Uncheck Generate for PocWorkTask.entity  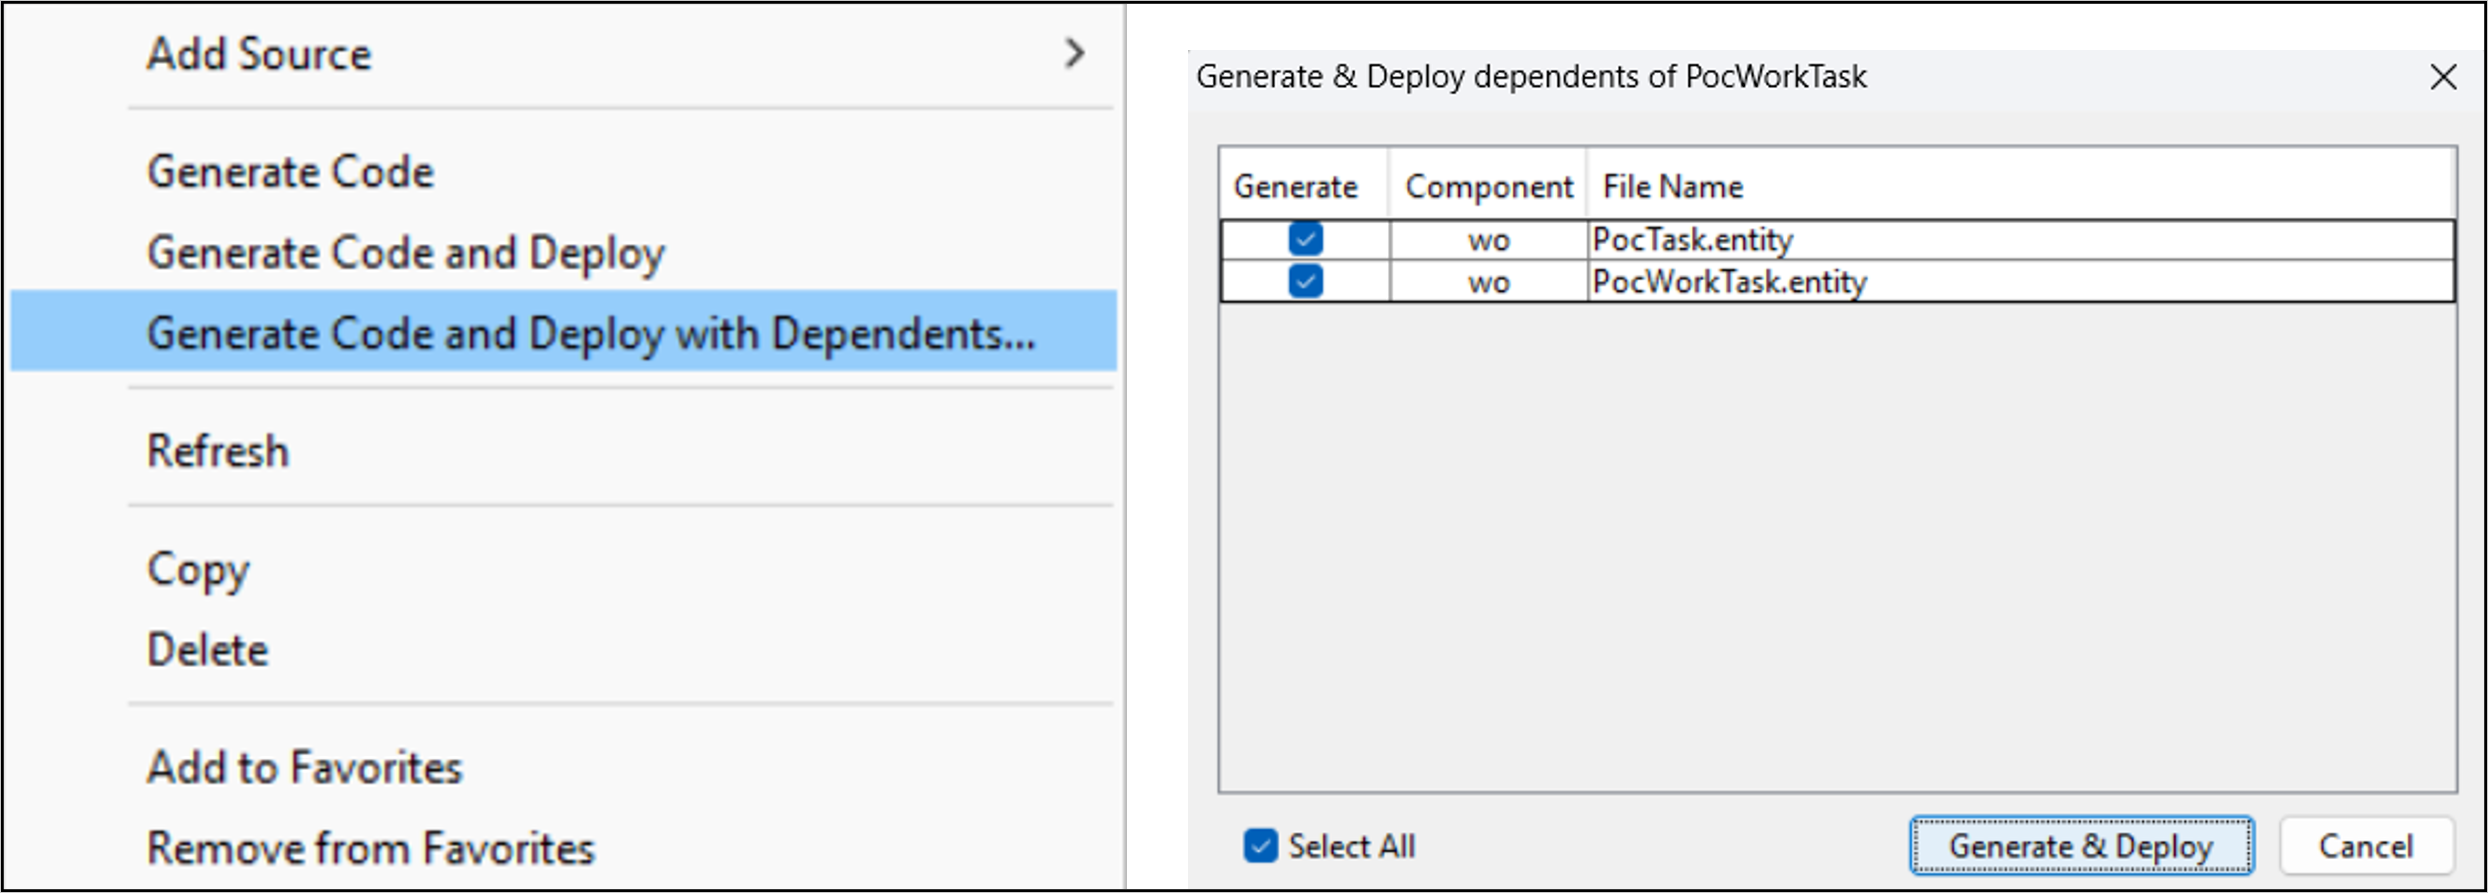click(1305, 281)
